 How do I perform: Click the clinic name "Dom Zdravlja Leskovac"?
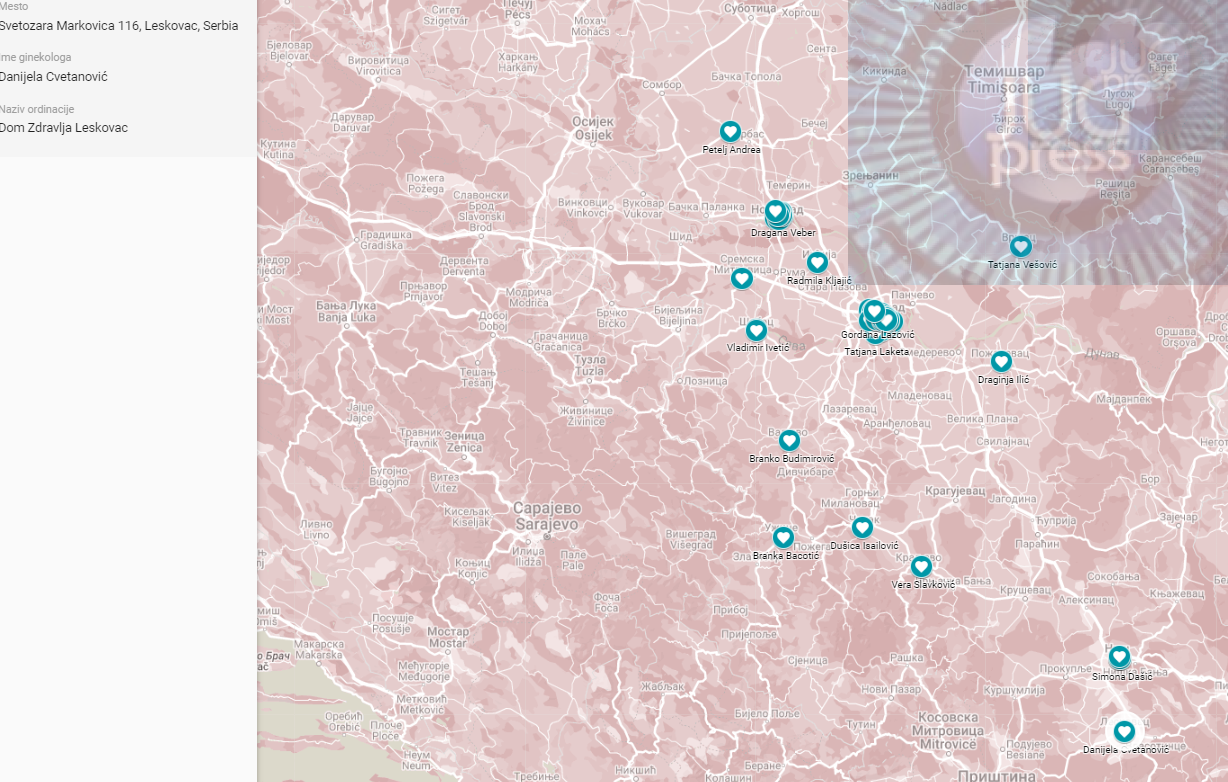[64, 128]
